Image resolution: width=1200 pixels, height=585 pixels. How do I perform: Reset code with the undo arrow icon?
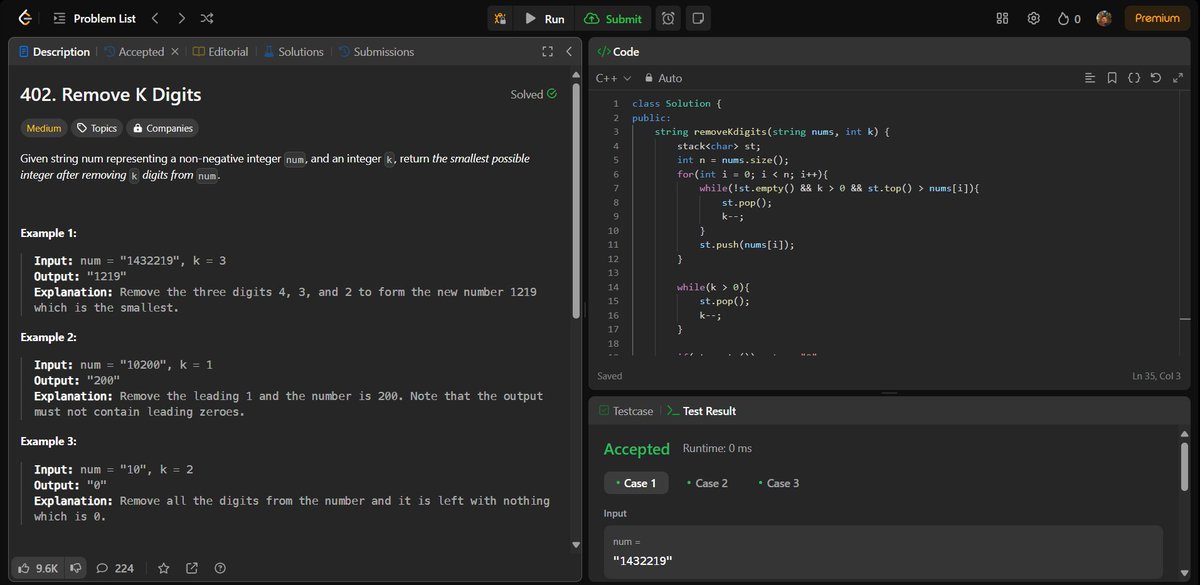coord(1155,78)
